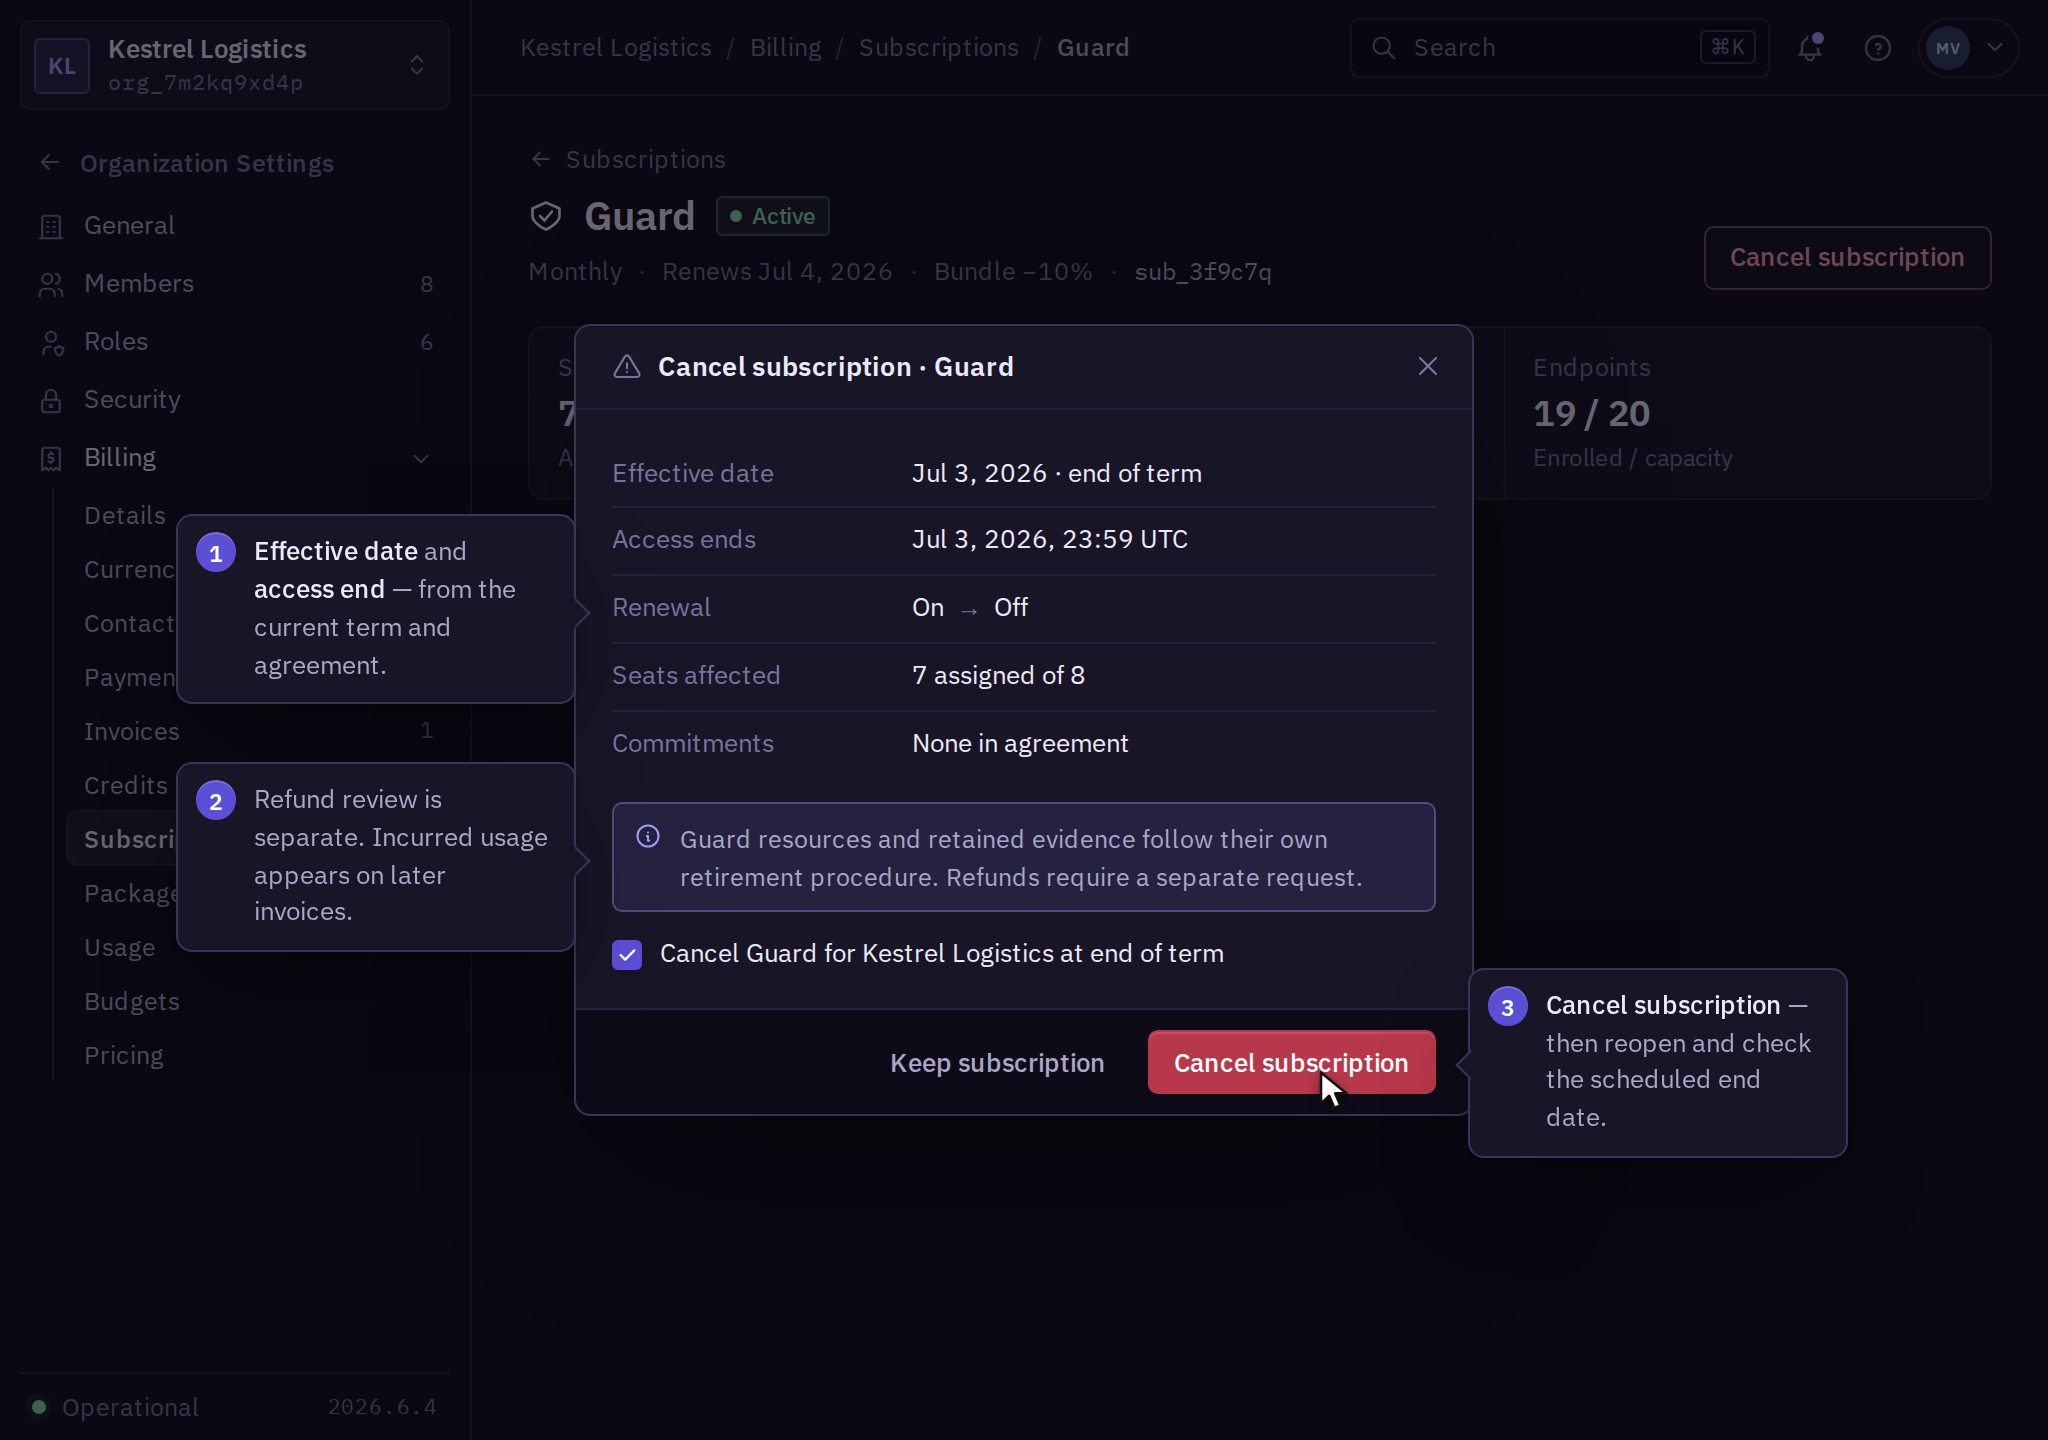Open the General settings page
Screen dimensions: 2048x1440
(x=235, y=226)
